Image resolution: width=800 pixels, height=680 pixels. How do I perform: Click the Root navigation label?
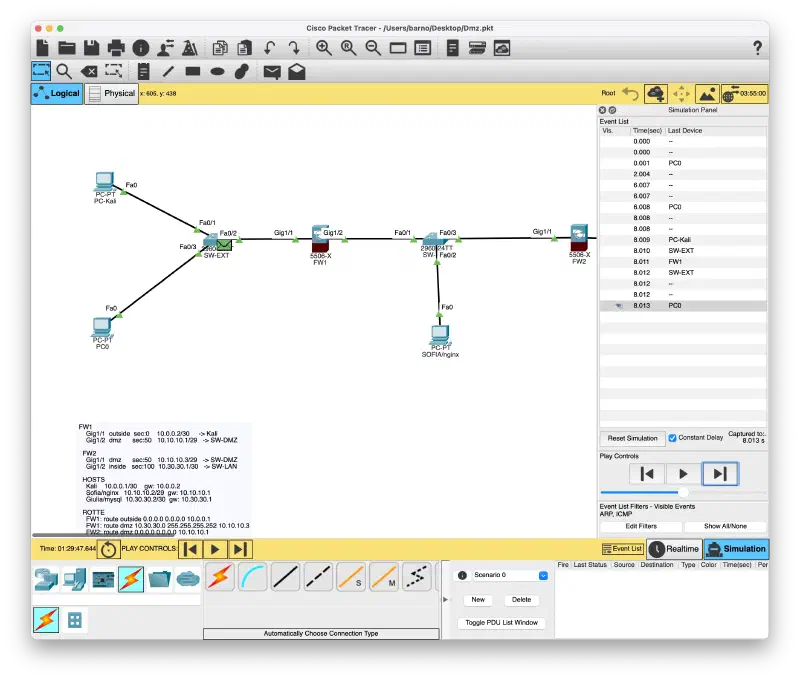pos(608,93)
